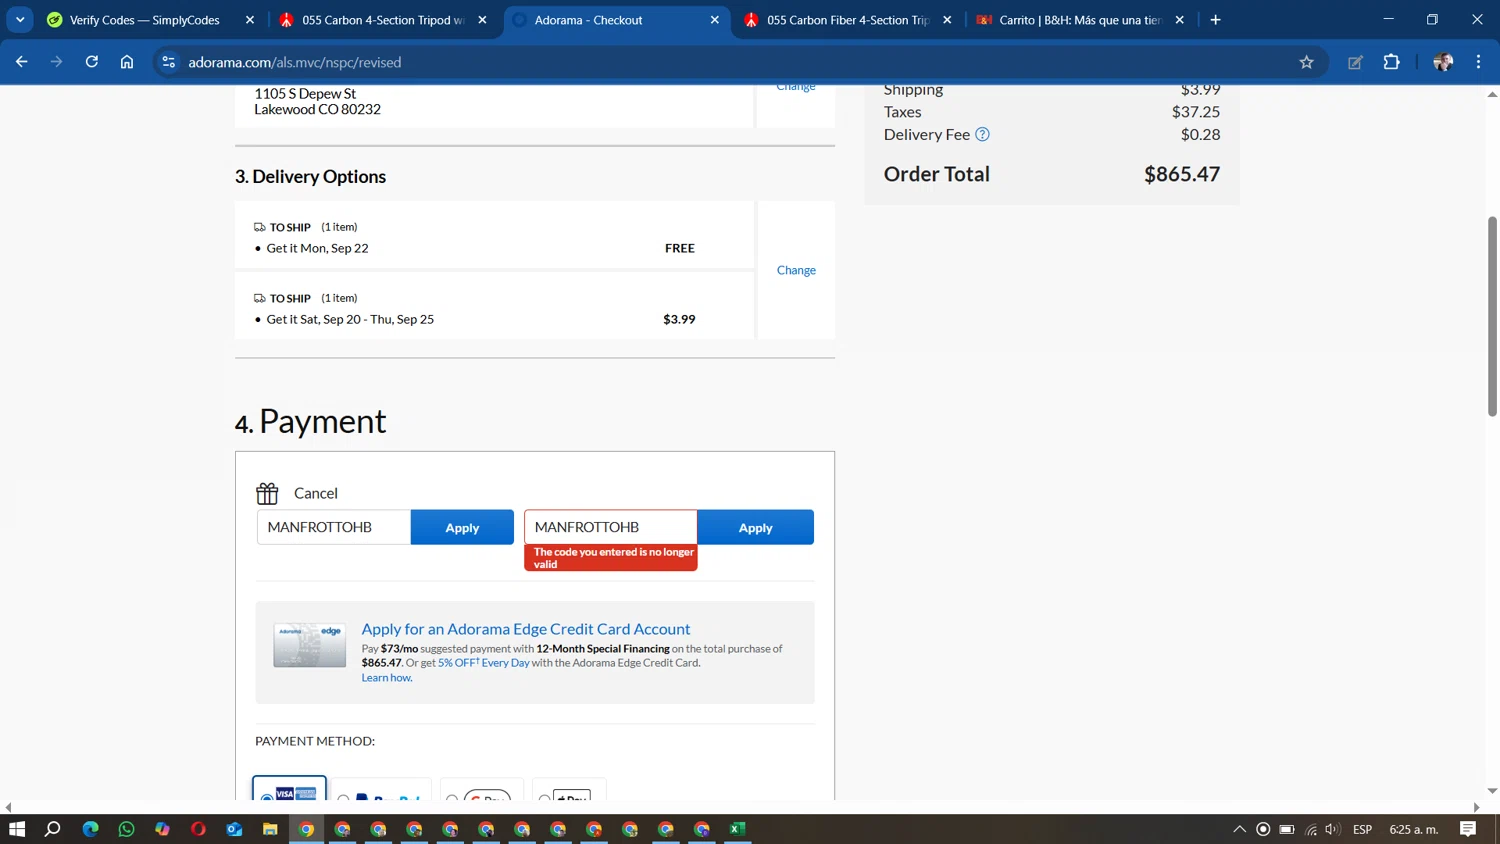The image size is (1500, 844).
Task: Open the 5% OFF Every Day link
Action: pyautogui.click(x=484, y=663)
